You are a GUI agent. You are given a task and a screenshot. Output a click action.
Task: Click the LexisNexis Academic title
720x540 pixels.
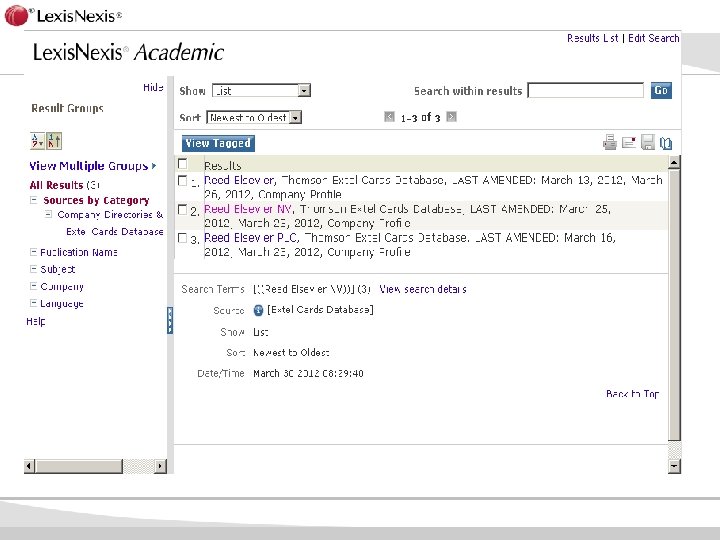coord(129,52)
